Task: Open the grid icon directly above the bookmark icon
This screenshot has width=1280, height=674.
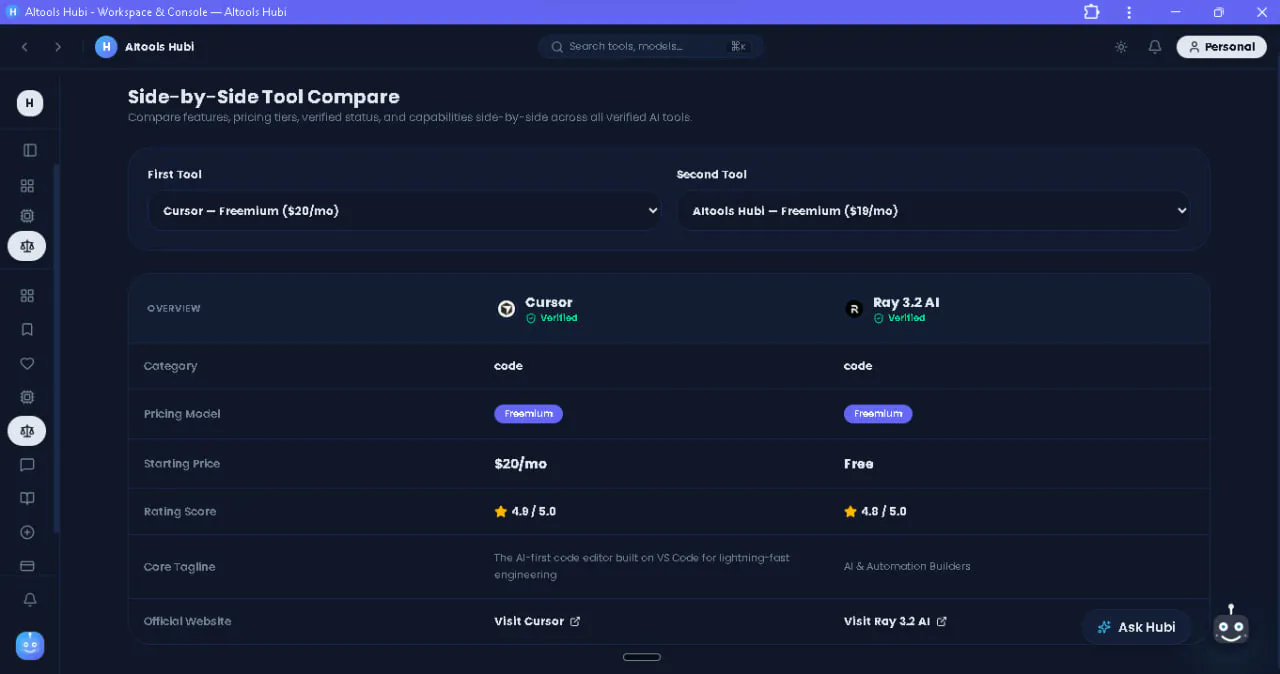Action: (x=27, y=296)
